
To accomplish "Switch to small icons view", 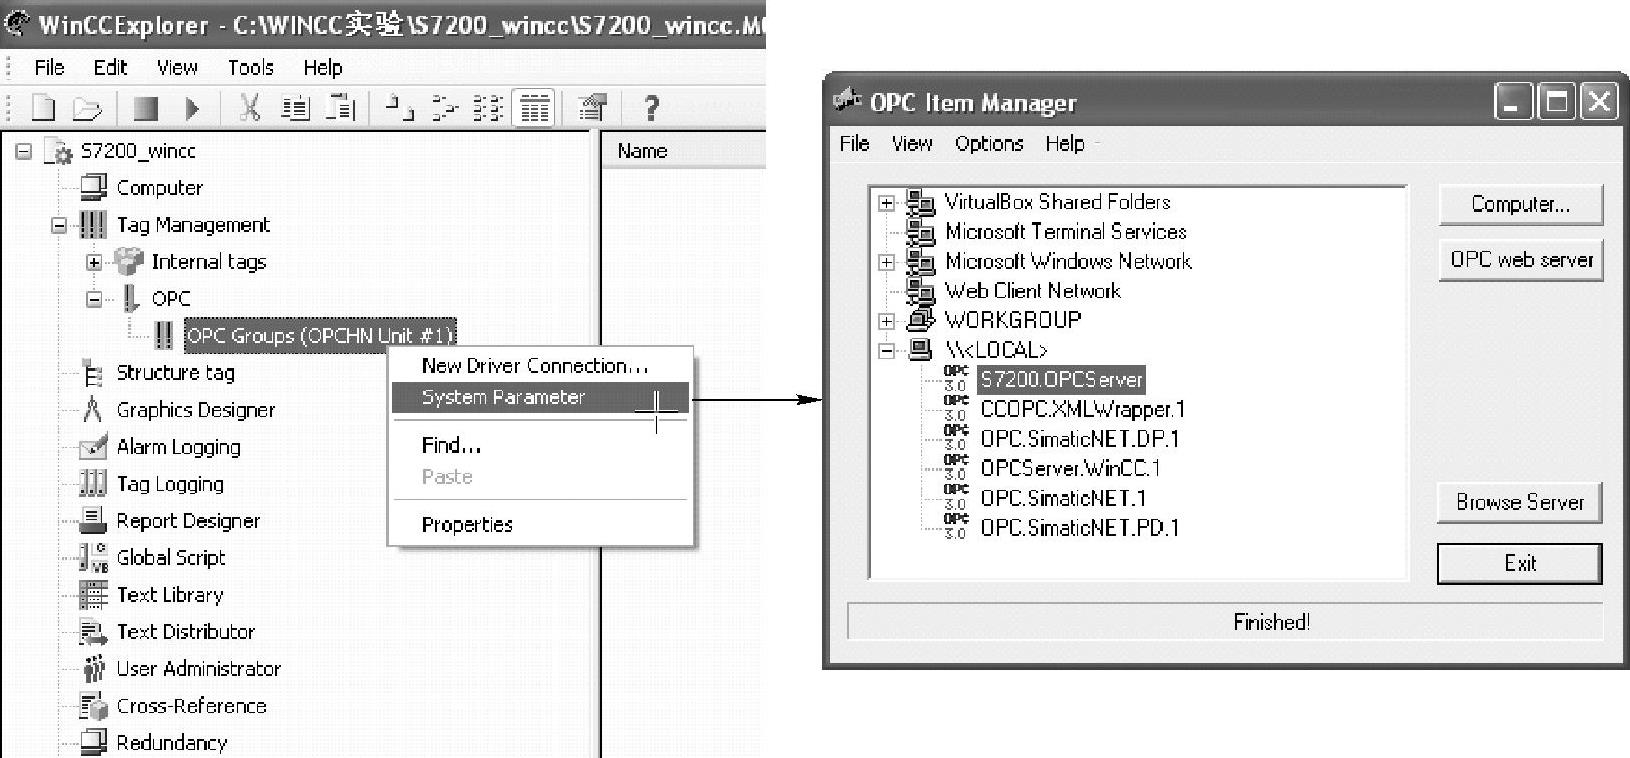I will click(x=444, y=108).
